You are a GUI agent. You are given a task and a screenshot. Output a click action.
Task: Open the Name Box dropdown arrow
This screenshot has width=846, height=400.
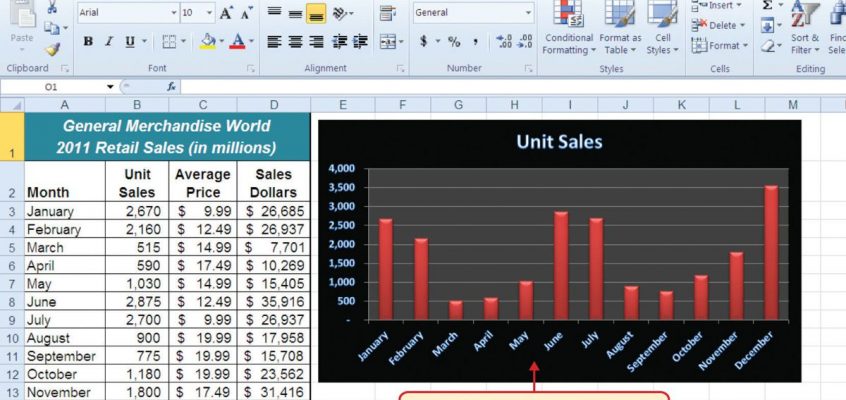110,87
